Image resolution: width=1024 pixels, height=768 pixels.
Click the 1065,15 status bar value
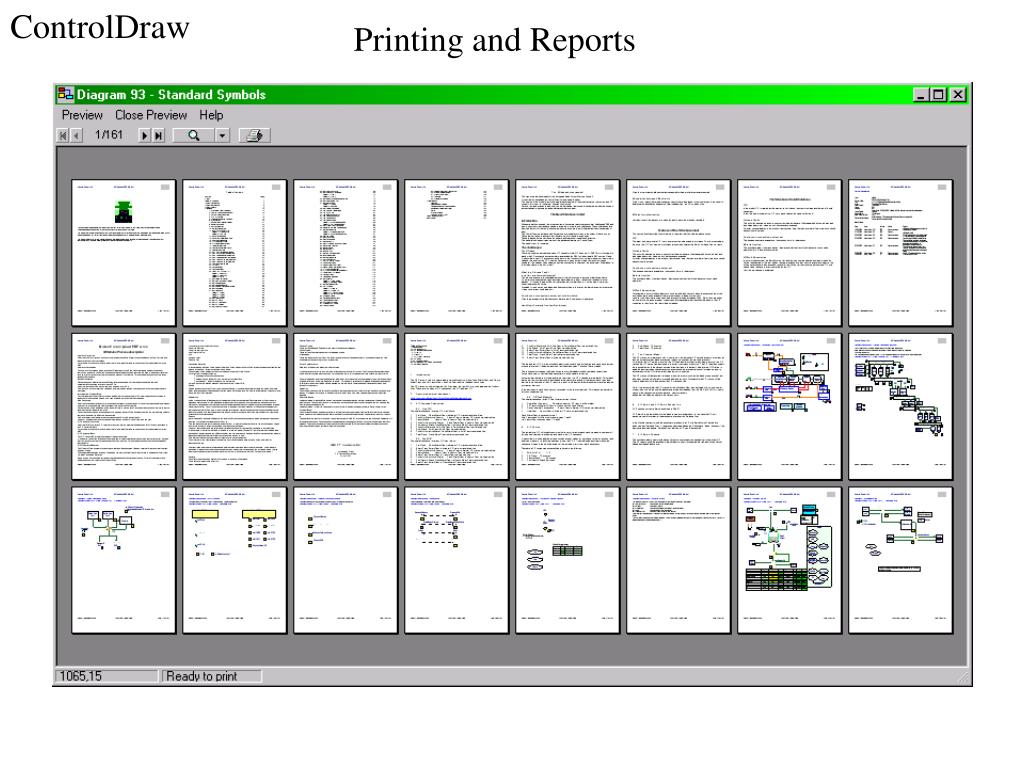click(81, 676)
